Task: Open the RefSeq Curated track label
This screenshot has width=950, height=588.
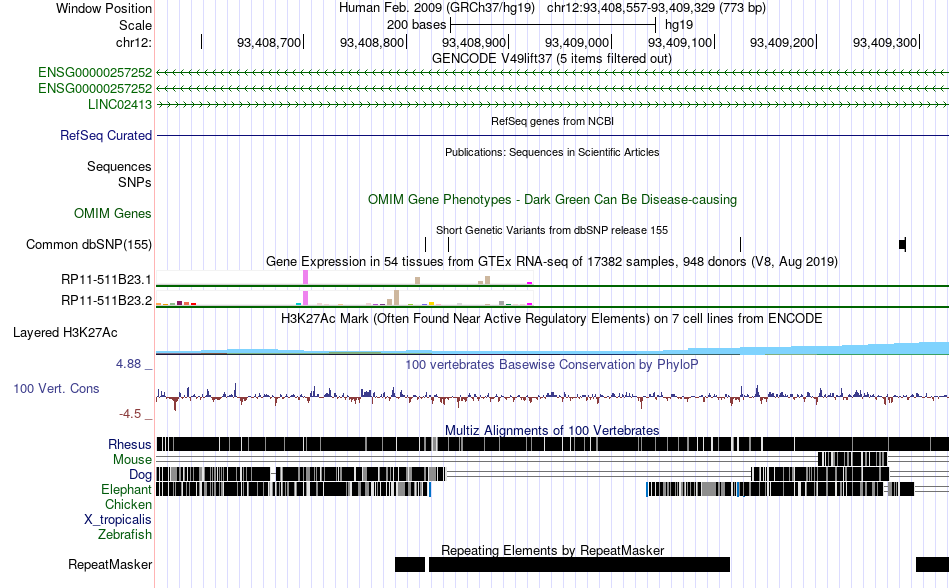Action: 105,135
